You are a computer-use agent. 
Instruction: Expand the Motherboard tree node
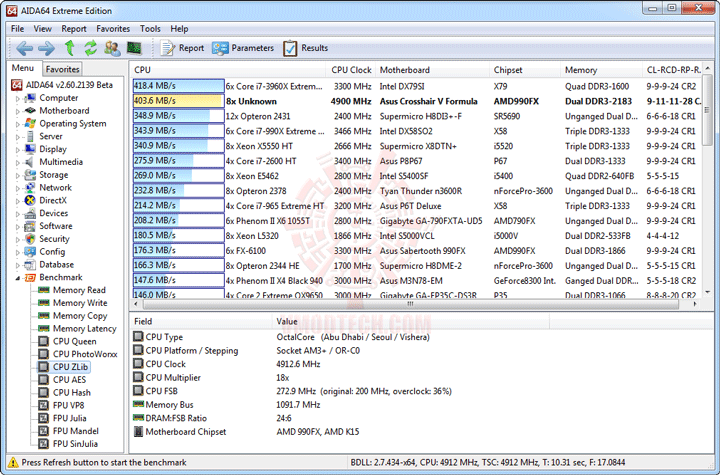[x=17, y=111]
